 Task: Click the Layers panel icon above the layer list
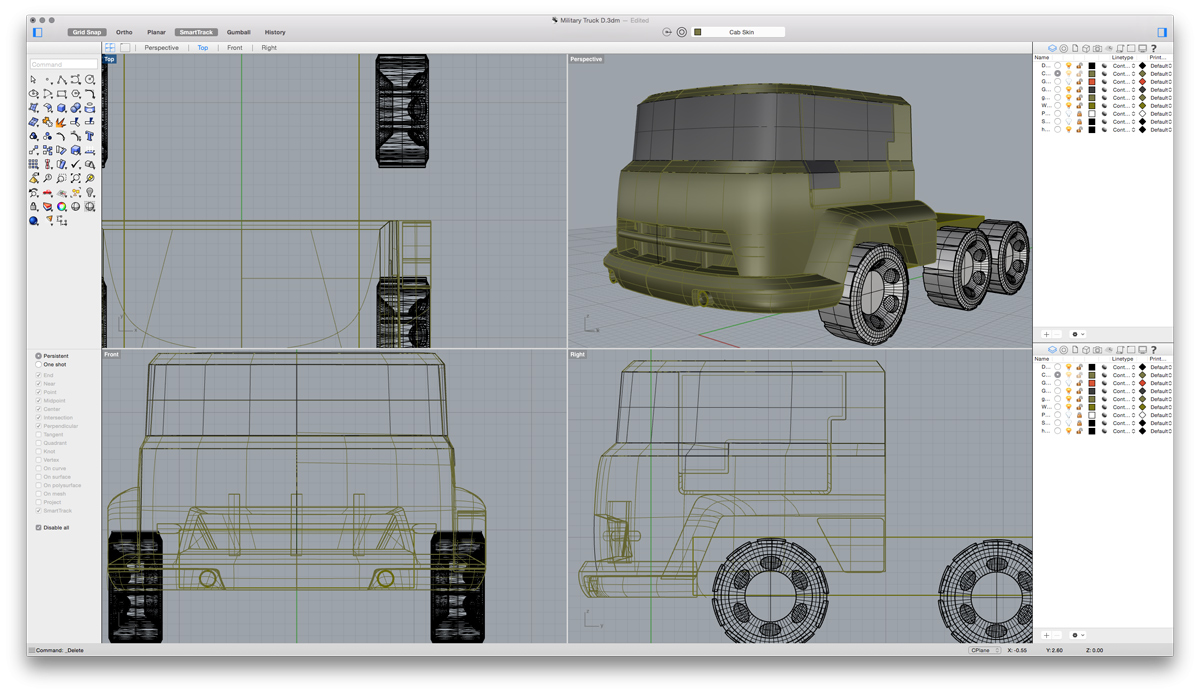(1053, 48)
